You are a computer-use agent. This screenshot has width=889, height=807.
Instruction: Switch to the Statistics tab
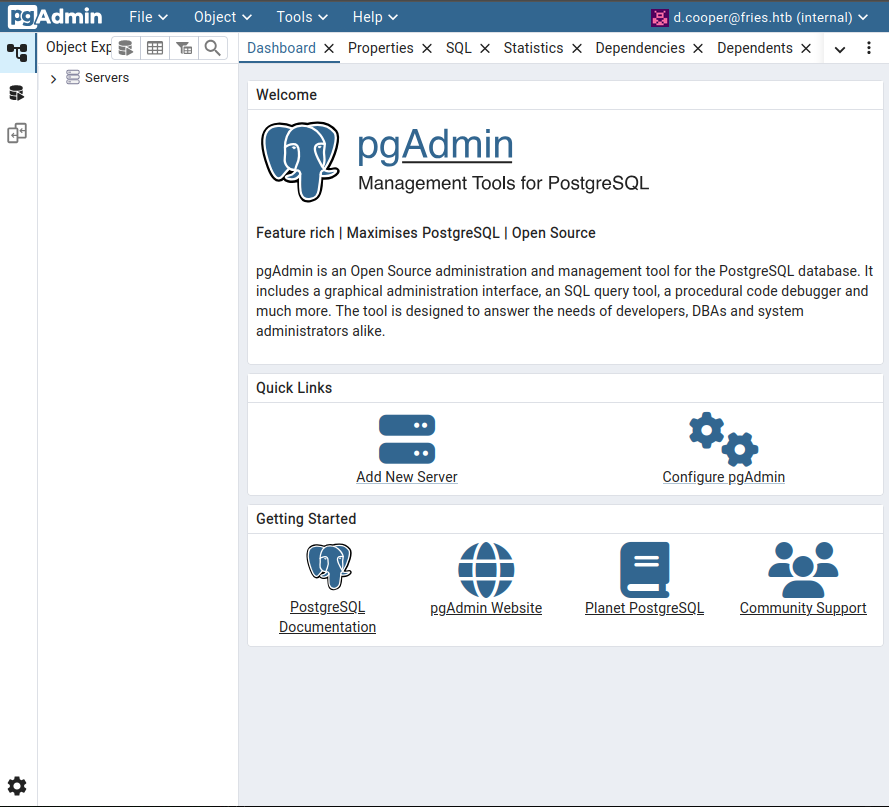[533, 48]
